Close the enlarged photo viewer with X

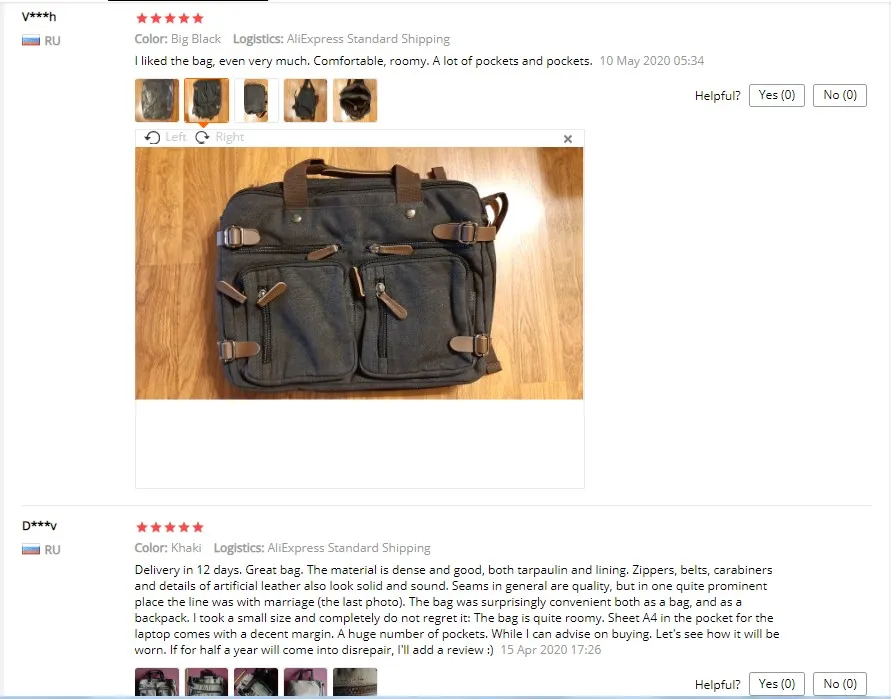tap(568, 139)
